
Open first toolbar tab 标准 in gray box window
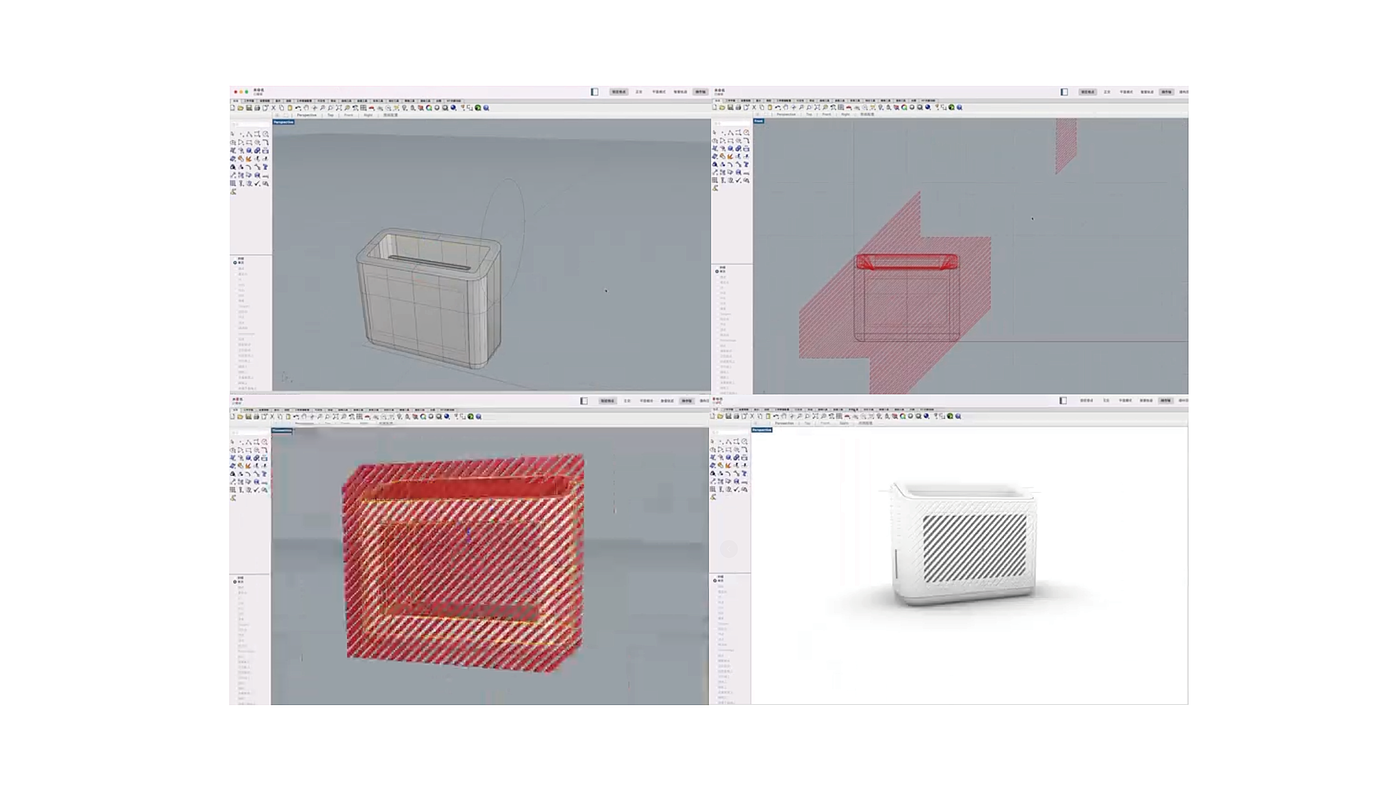236,101
